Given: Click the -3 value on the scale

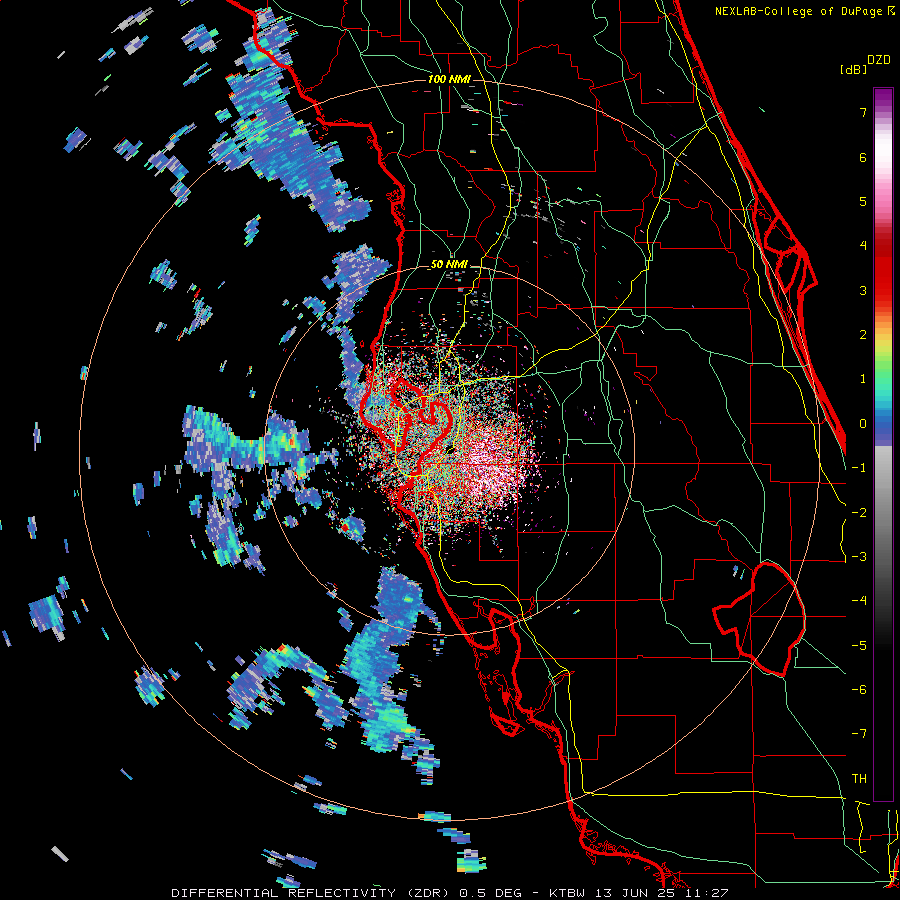Looking at the screenshot, I should [x=859, y=557].
